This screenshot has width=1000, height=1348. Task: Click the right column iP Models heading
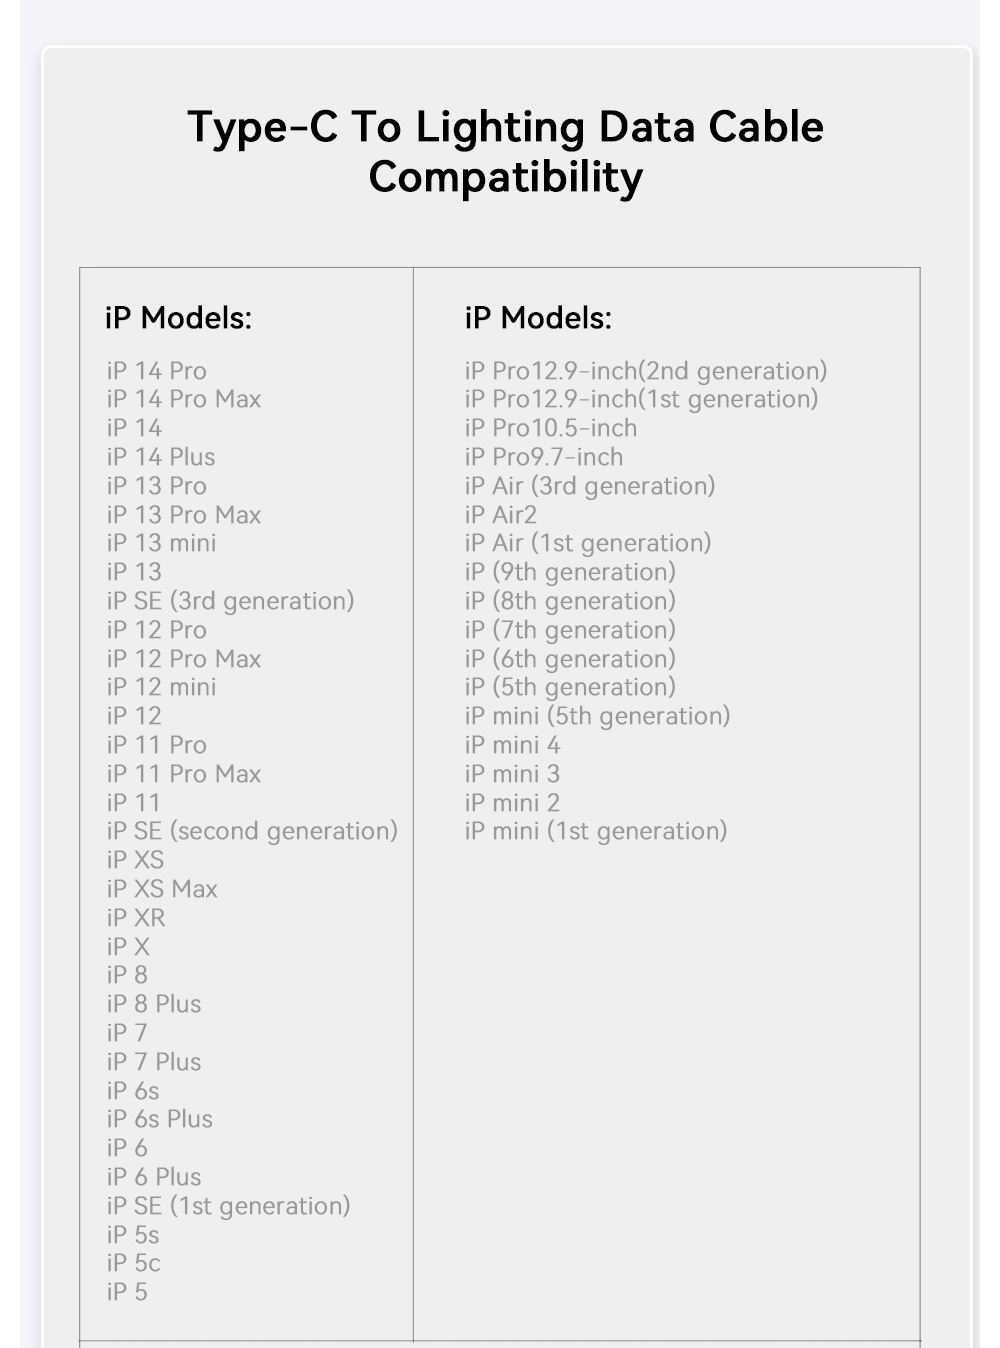(538, 318)
